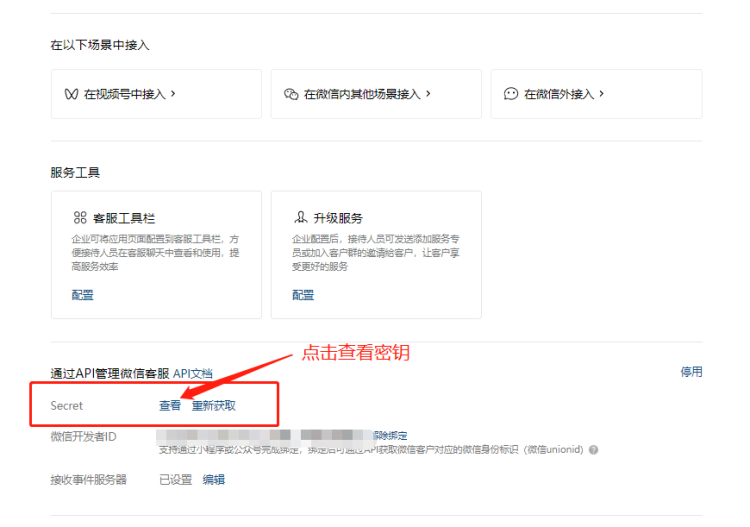This screenshot has height=527, width=750.
Task: Click 查看 to view the Secret
Action: pyautogui.click(x=170, y=405)
